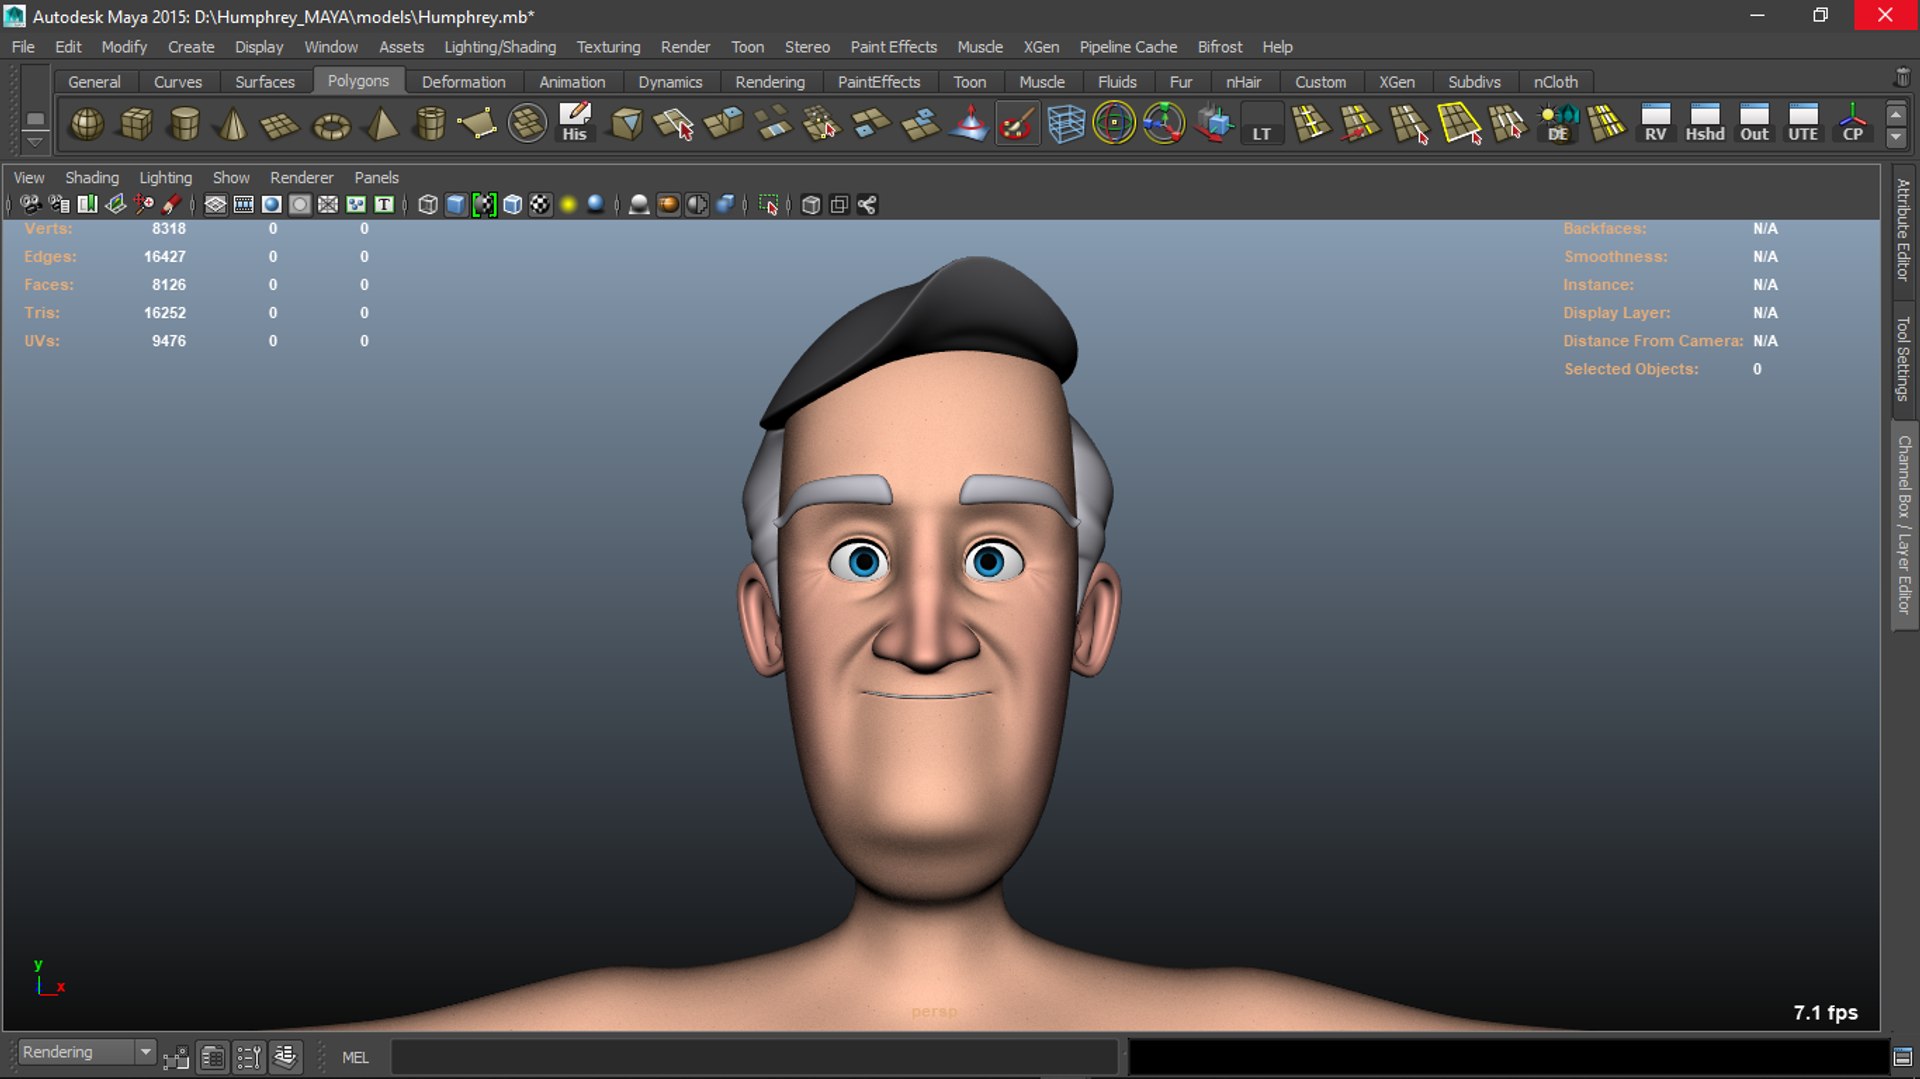1920x1079 pixels.
Task: Switch to the Rendering shelf tab
Action: tap(769, 82)
